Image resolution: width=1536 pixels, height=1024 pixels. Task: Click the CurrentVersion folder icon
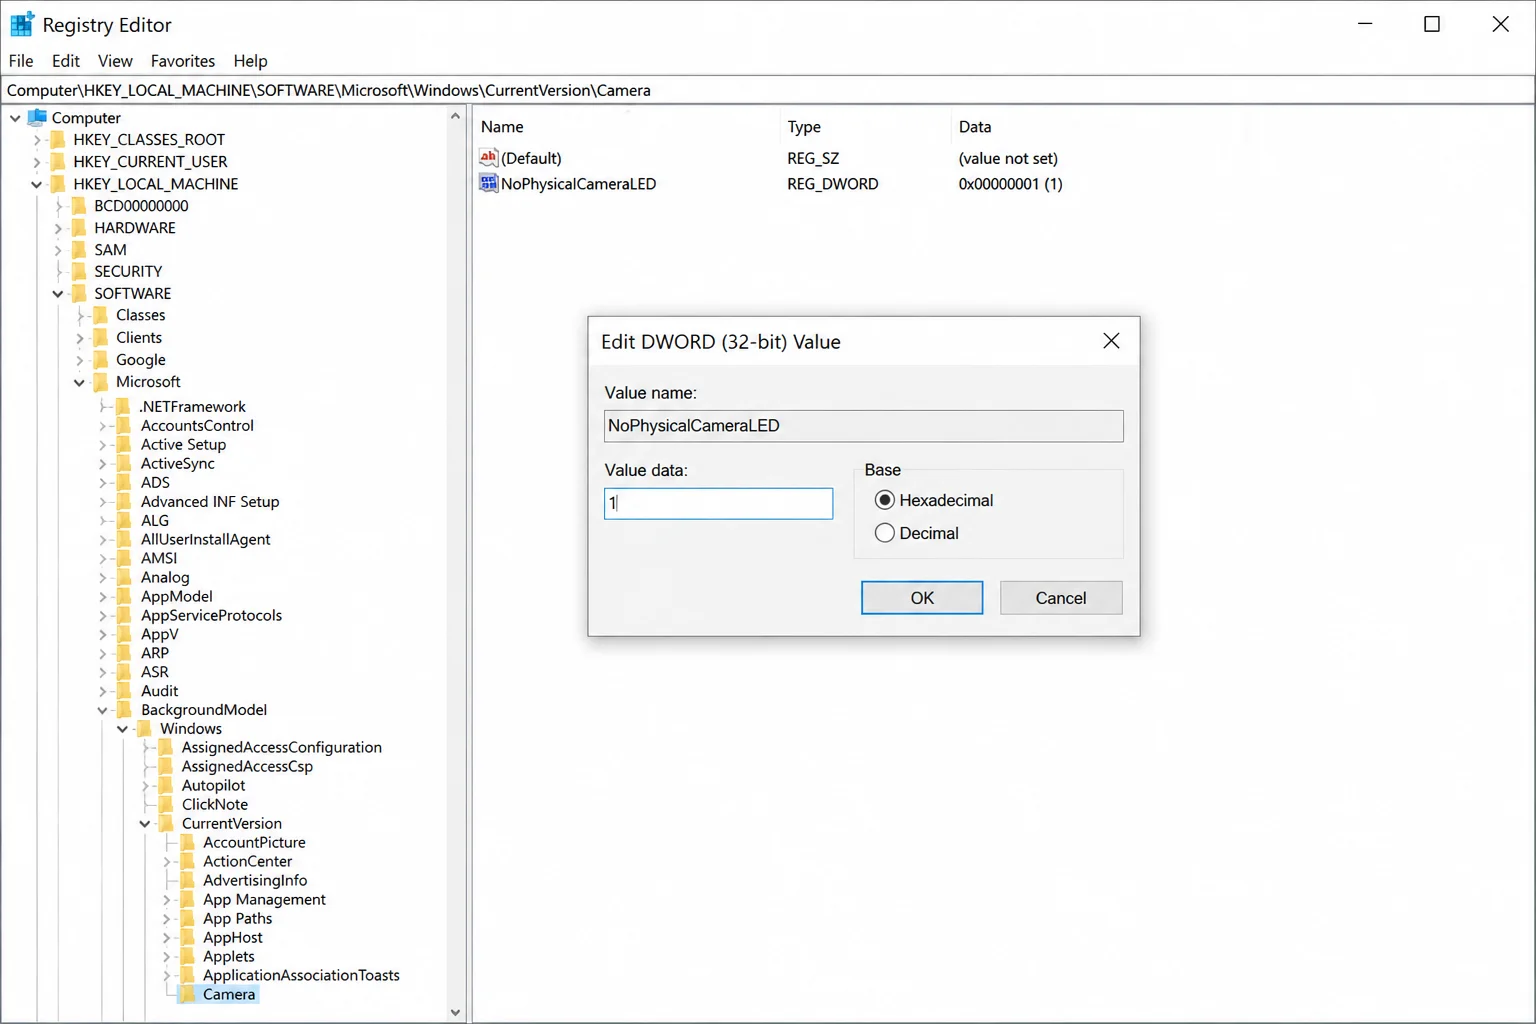click(x=166, y=823)
